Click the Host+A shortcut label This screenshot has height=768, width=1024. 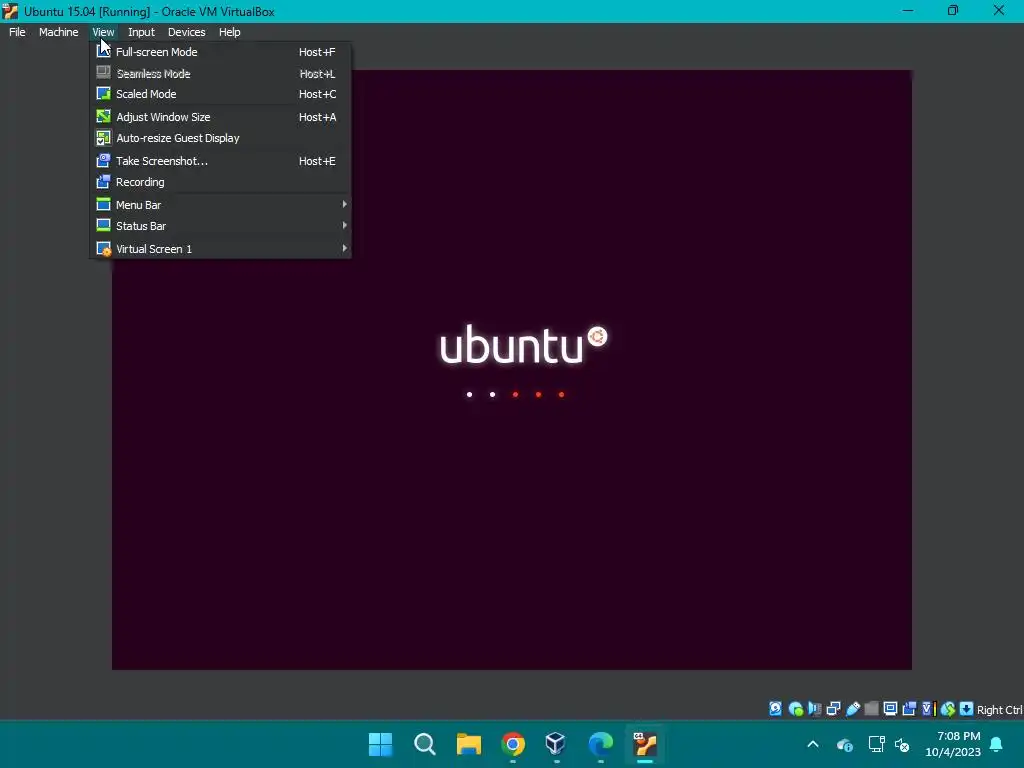point(317,117)
